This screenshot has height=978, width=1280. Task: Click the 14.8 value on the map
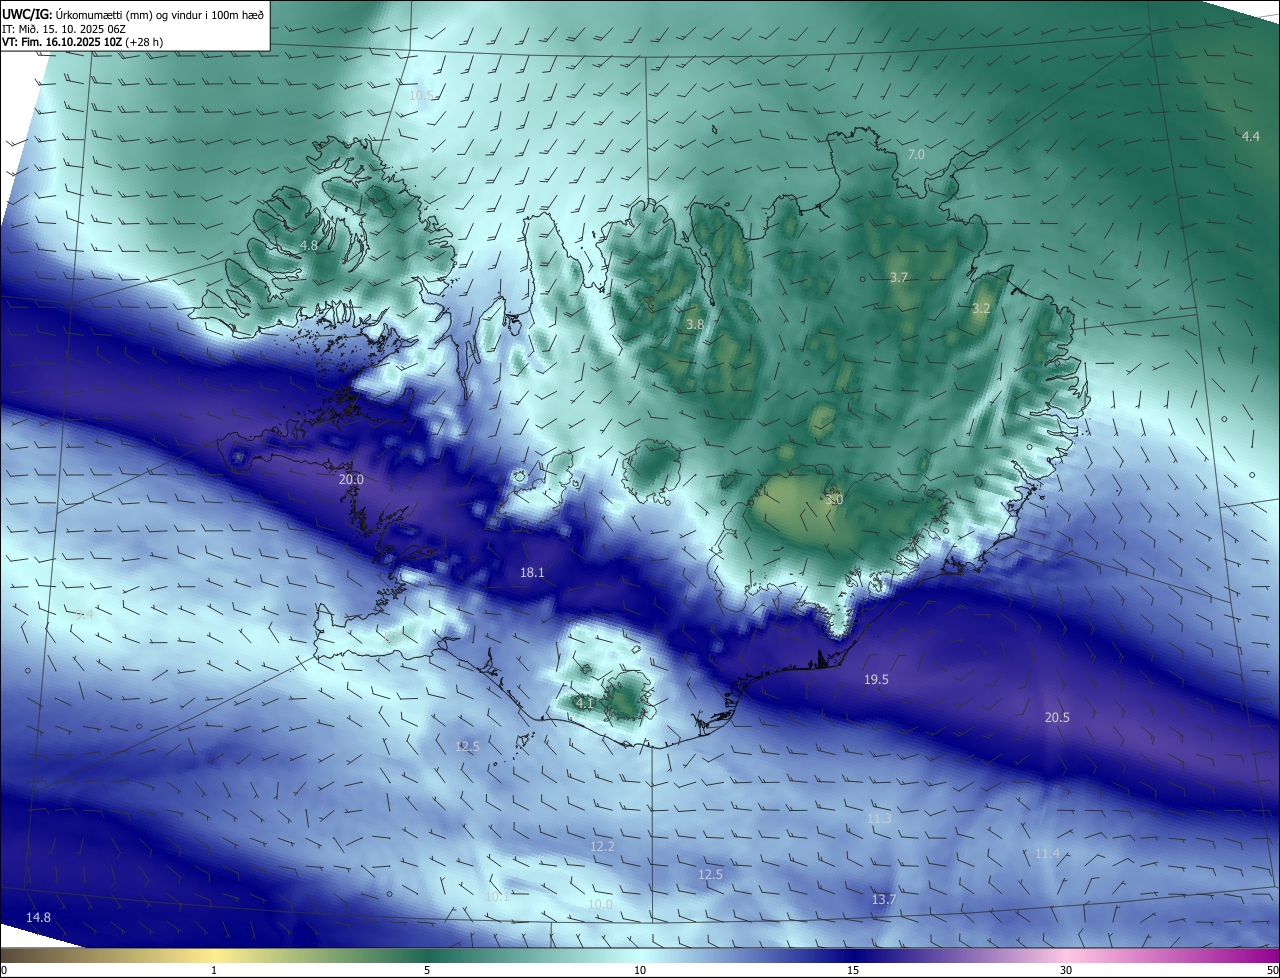coord(38,918)
